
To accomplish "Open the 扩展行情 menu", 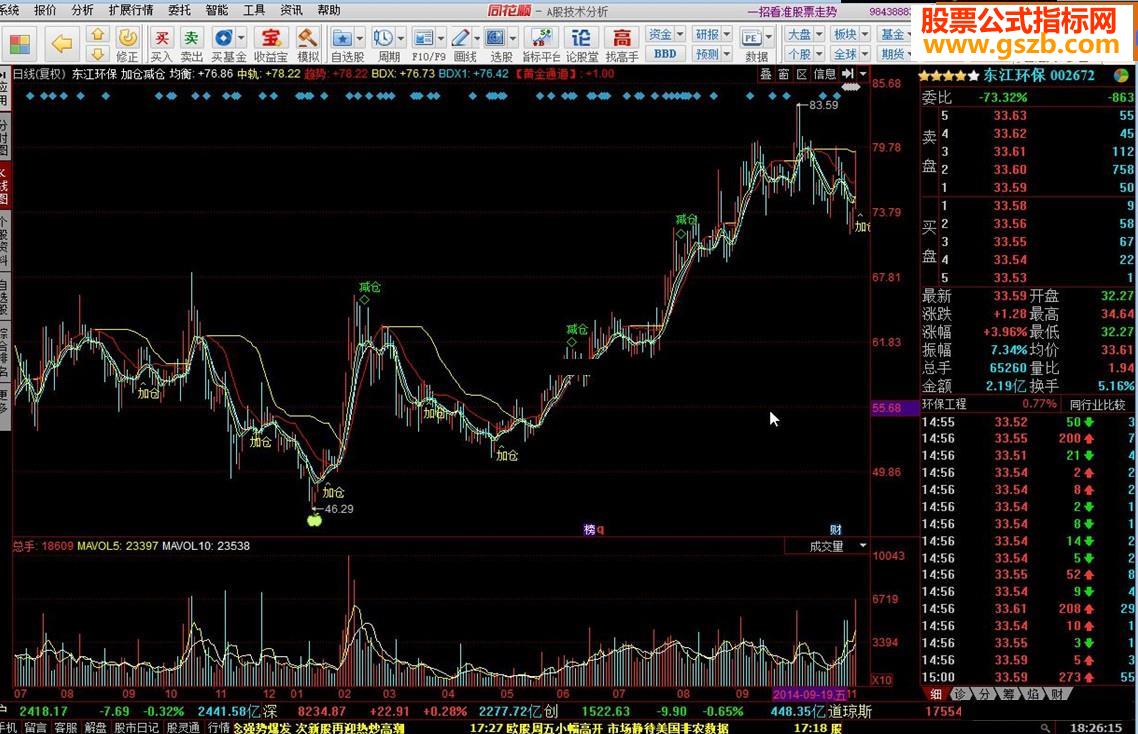I will [x=131, y=10].
